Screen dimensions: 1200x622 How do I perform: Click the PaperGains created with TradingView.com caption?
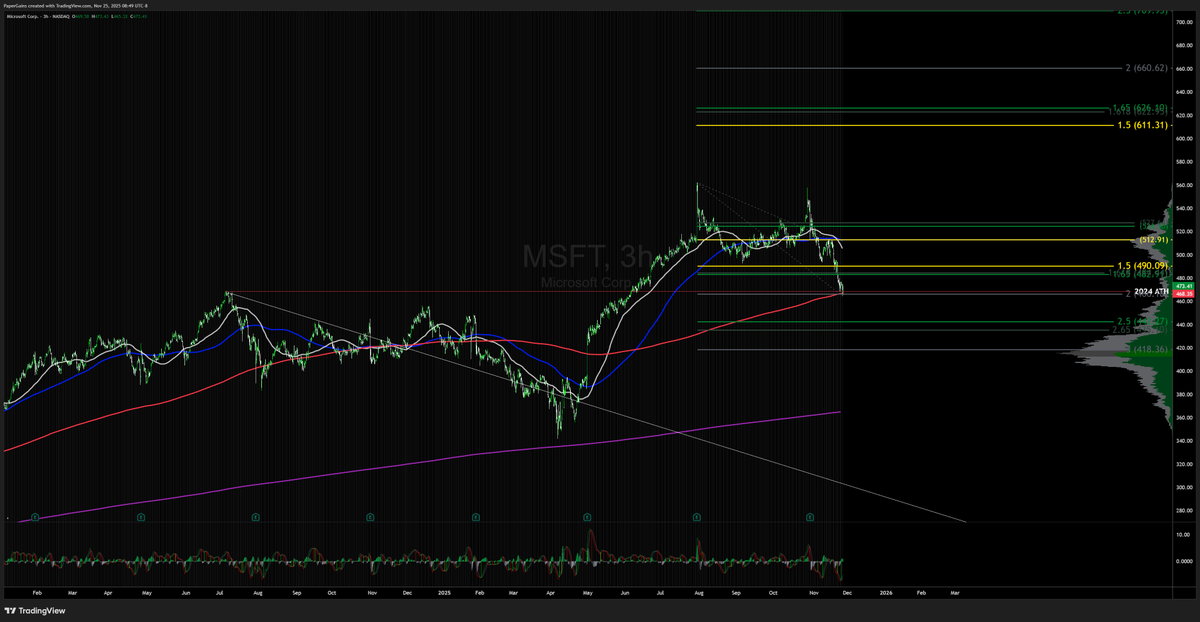[76, 7]
